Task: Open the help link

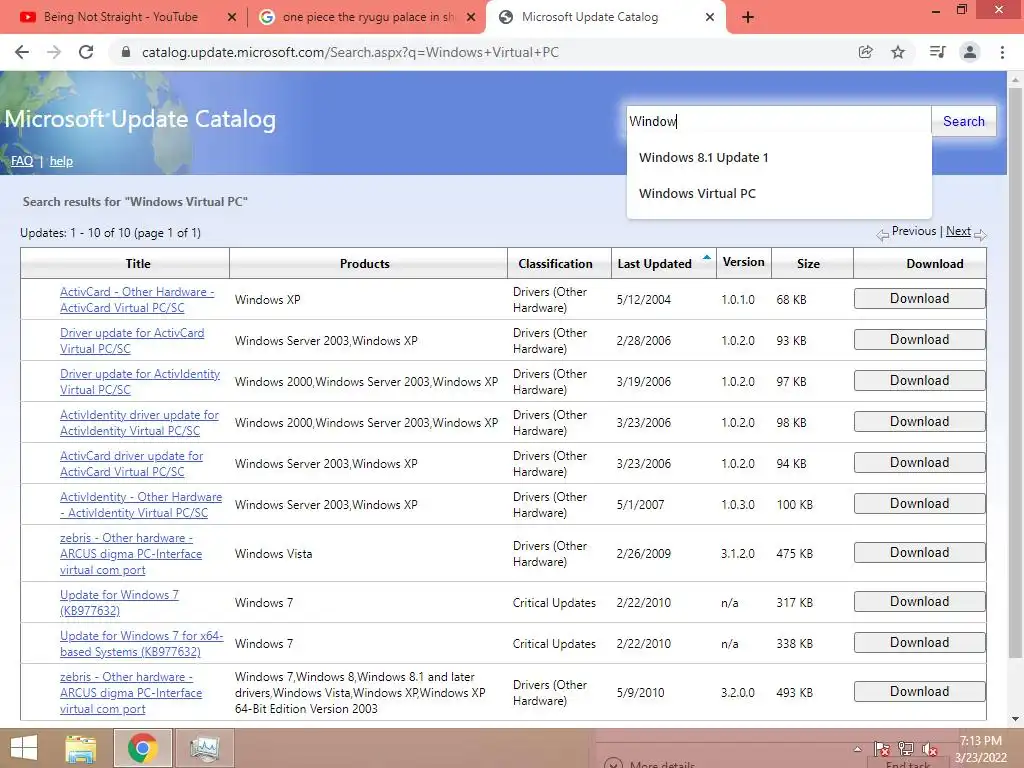Action: coord(61,161)
